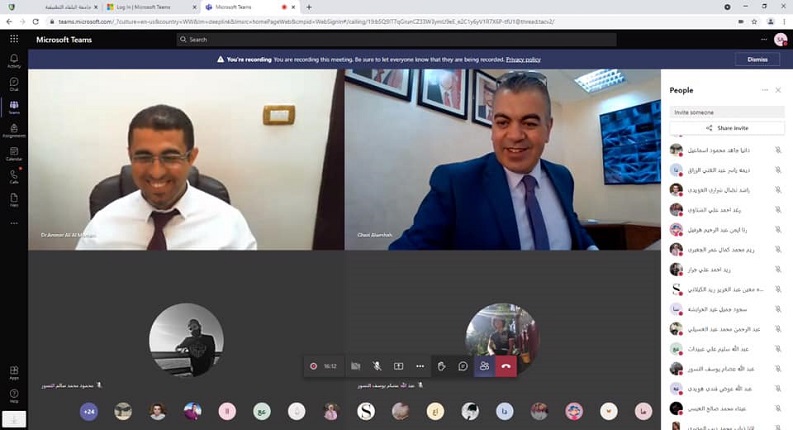Go to Activity feed in the sidebar
Image resolution: width=793 pixels, height=430 pixels.
[x=14, y=61]
